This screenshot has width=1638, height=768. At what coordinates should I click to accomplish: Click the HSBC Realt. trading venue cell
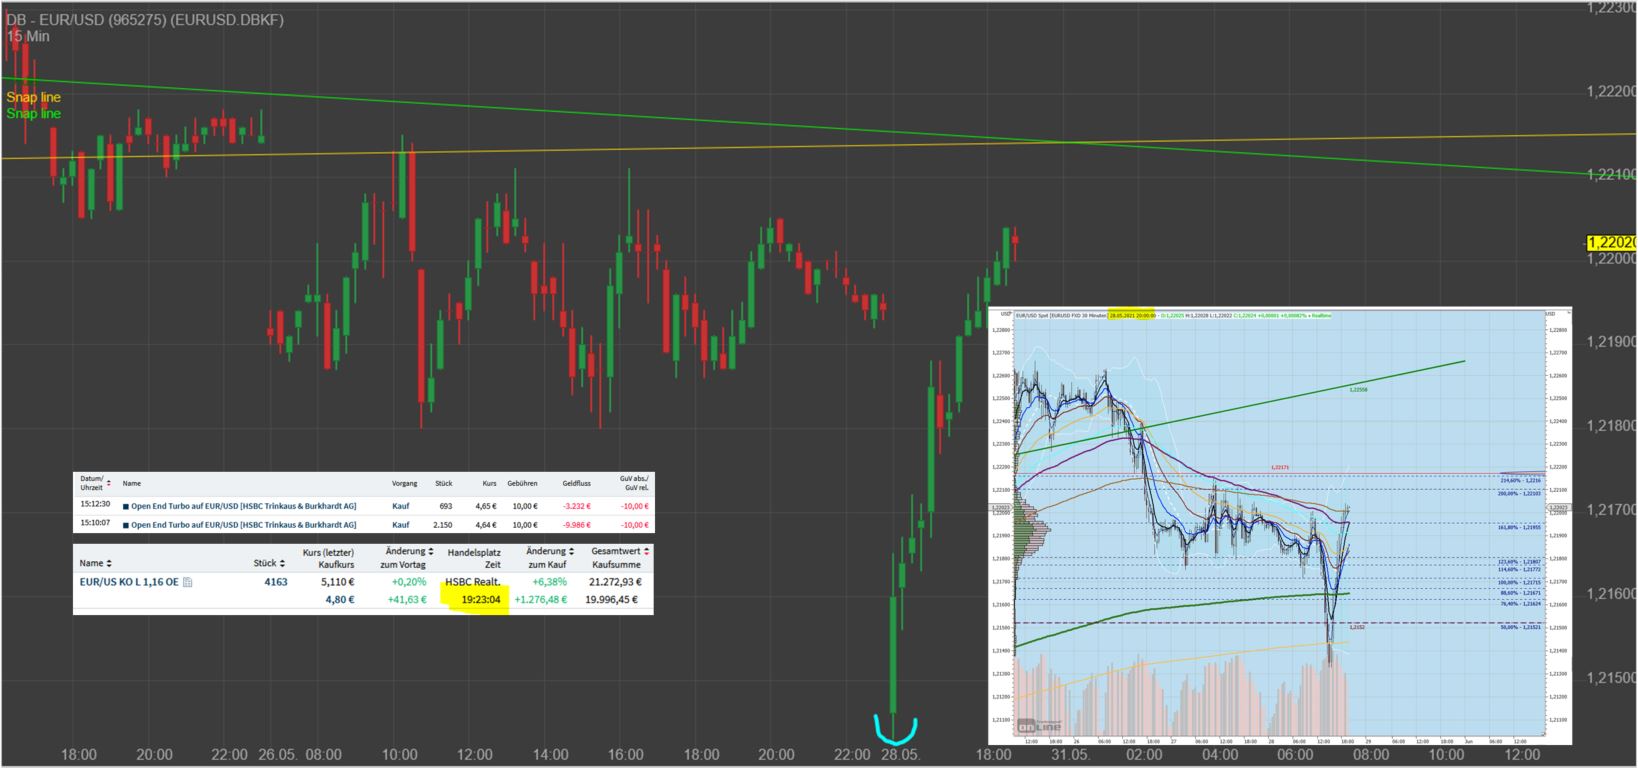[473, 581]
